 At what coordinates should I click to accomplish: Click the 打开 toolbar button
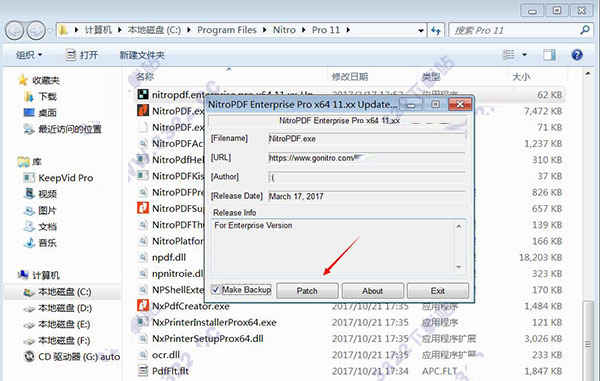[x=82, y=55]
